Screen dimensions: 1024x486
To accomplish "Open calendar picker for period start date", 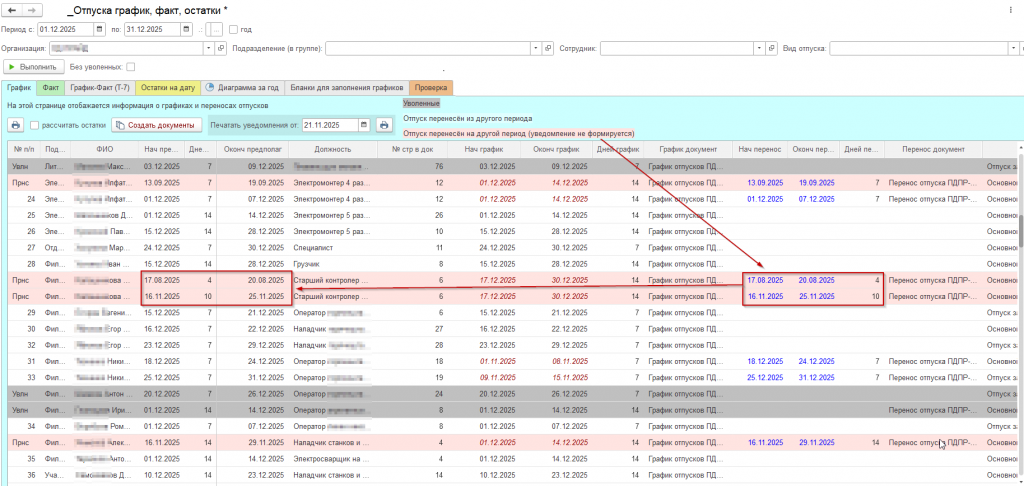I will (x=98, y=29).
